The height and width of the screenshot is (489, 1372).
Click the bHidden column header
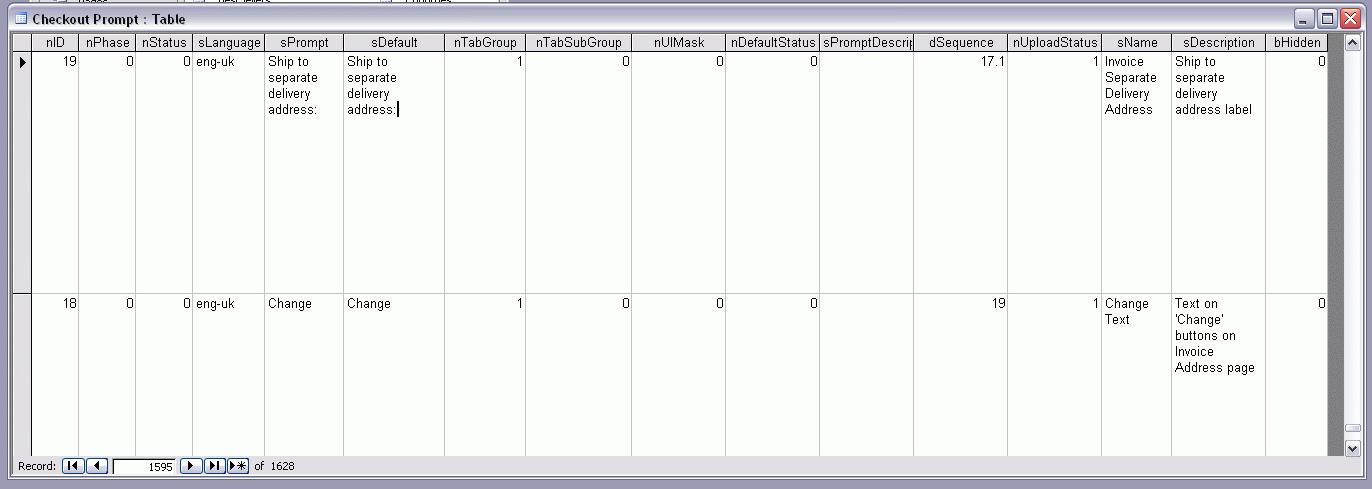(1297, 43)
